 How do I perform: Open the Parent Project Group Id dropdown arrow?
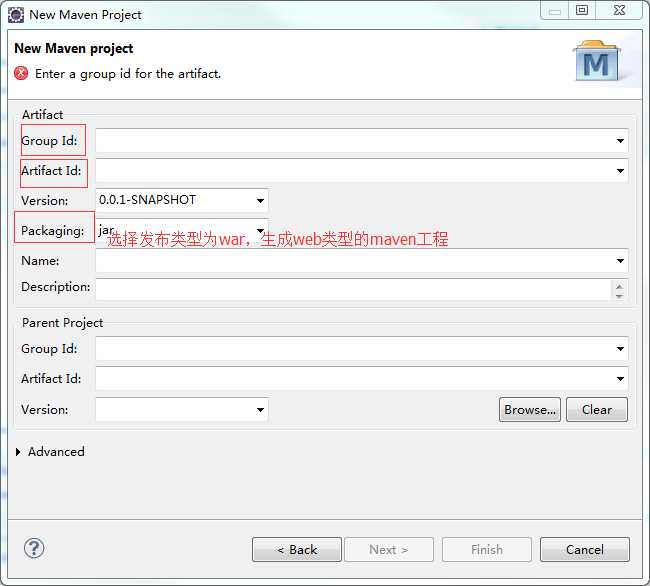tap(620, 349)
